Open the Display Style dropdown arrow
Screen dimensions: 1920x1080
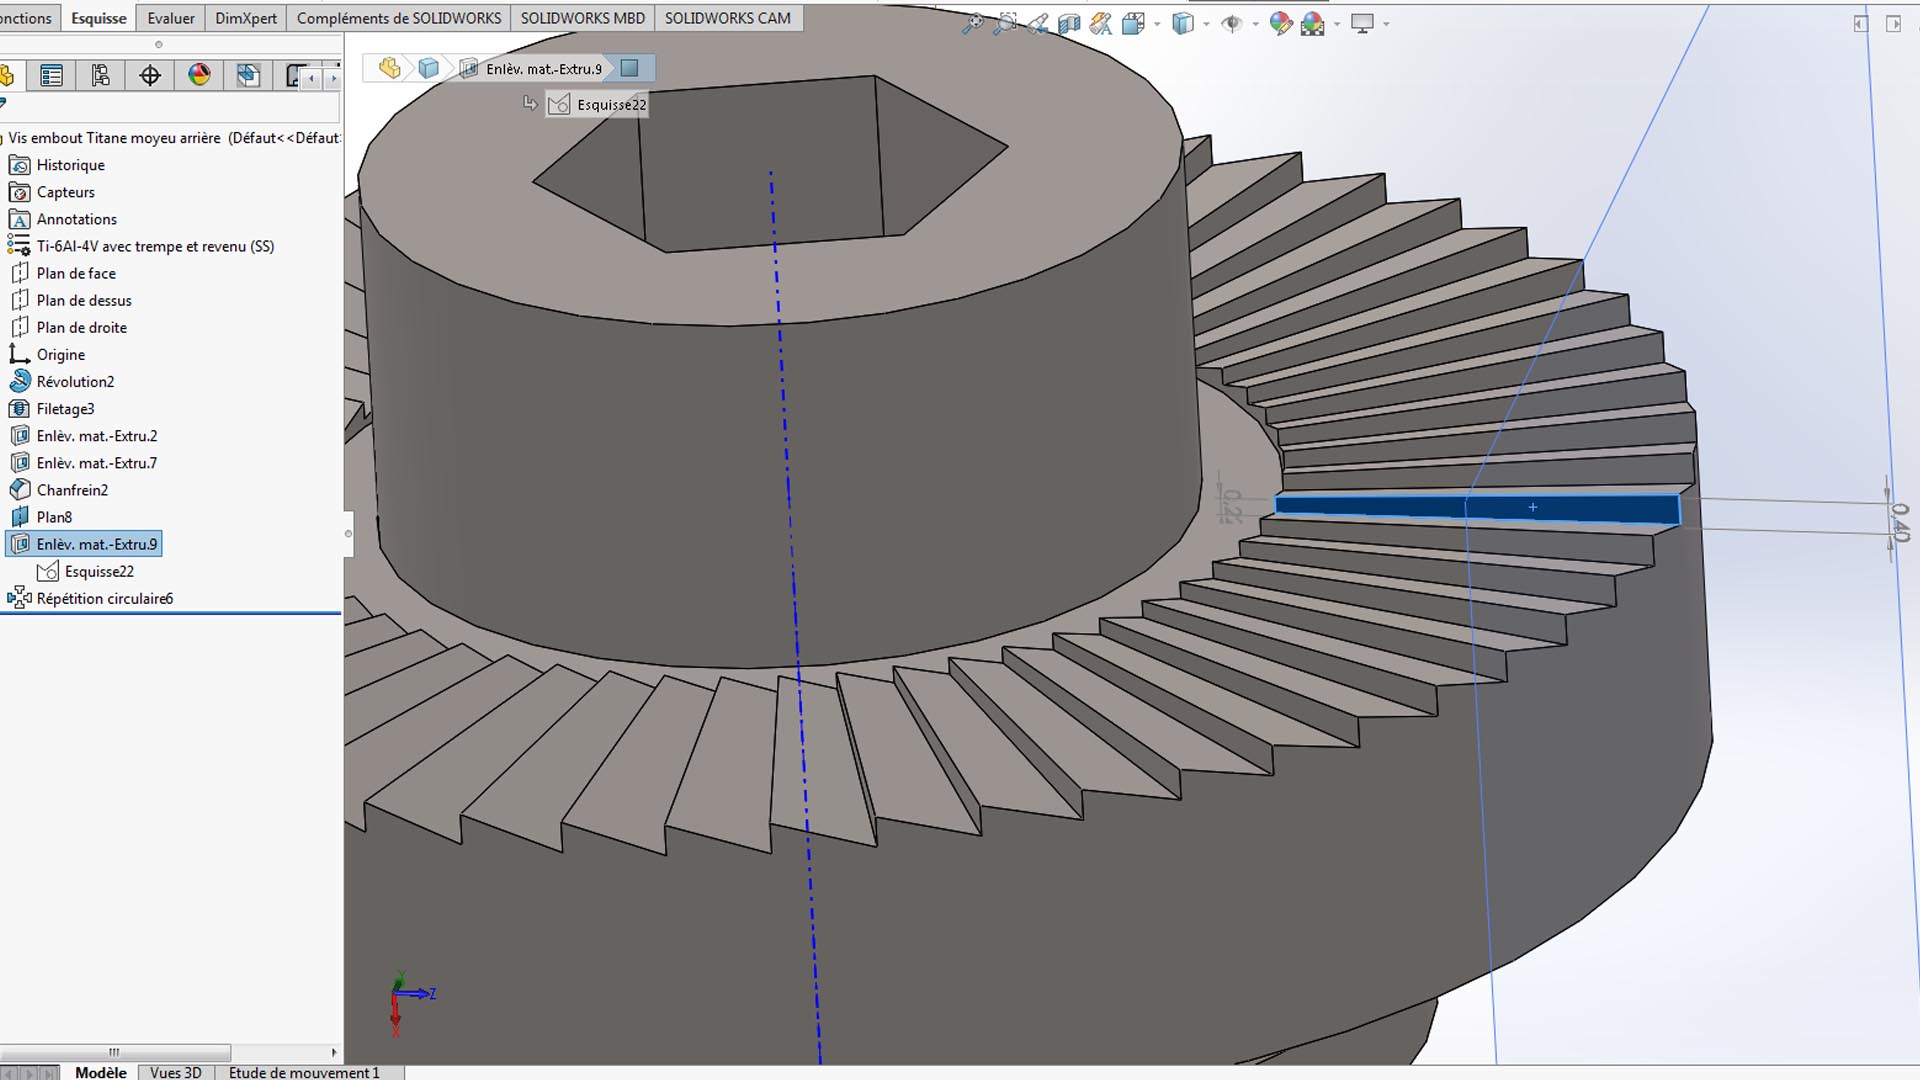click(1206, 24)
